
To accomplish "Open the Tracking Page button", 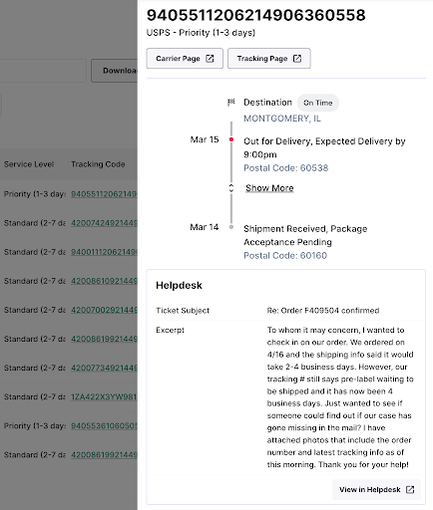I will coord(269,59).
